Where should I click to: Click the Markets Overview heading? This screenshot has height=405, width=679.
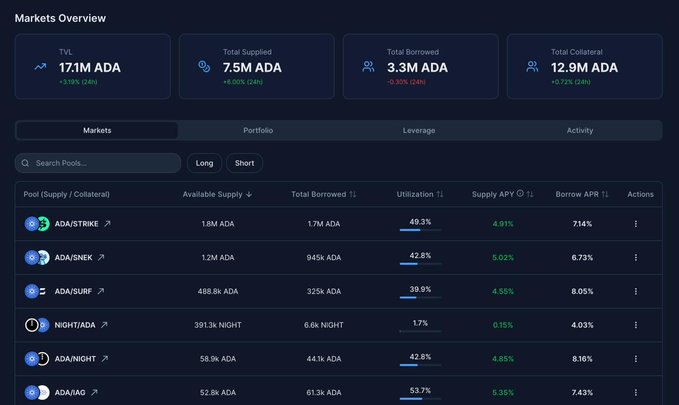[x=60, y=18]
